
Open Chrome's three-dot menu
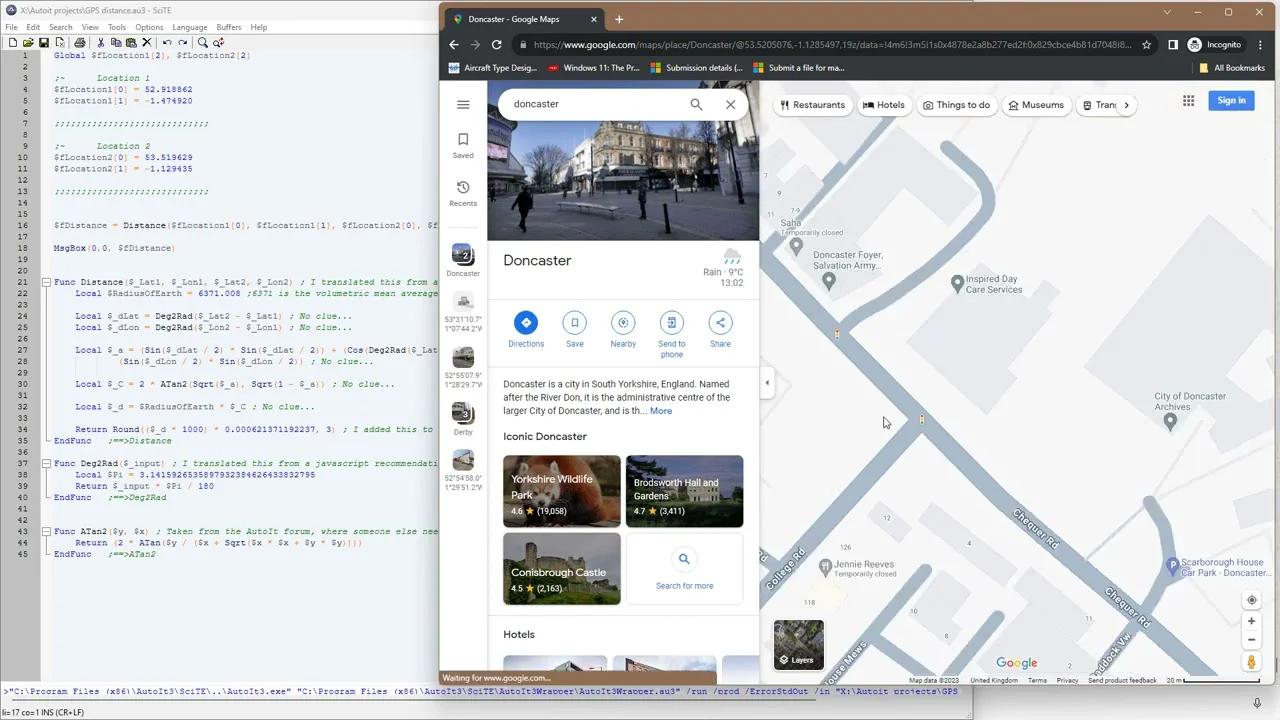1260,45
